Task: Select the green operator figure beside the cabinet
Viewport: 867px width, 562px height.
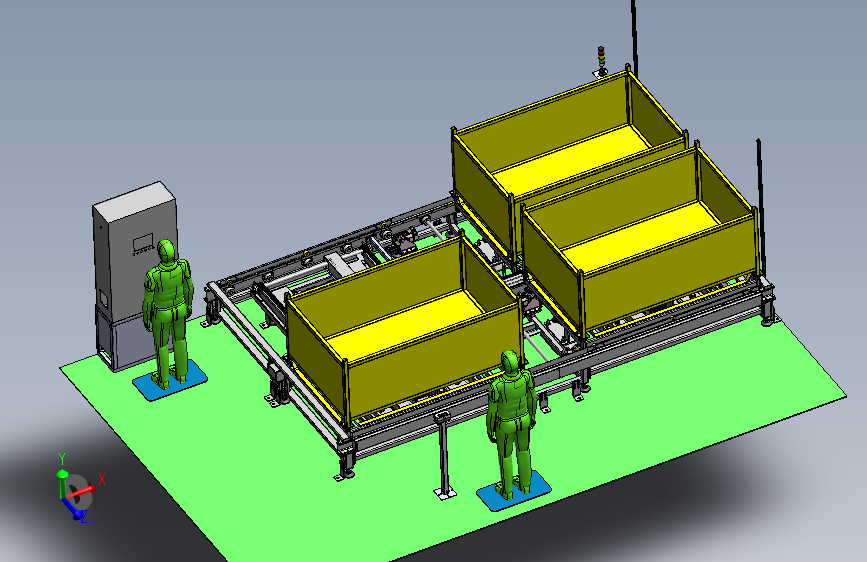Action: pos(168,313)
